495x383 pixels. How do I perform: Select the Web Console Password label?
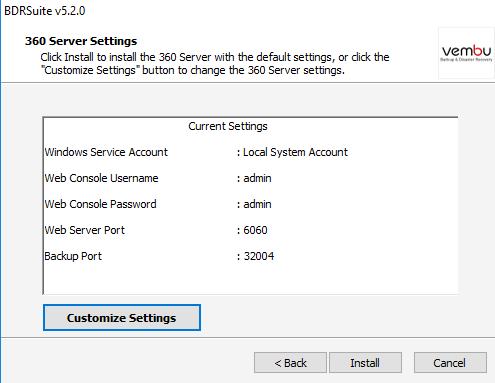tap(100, 204)
